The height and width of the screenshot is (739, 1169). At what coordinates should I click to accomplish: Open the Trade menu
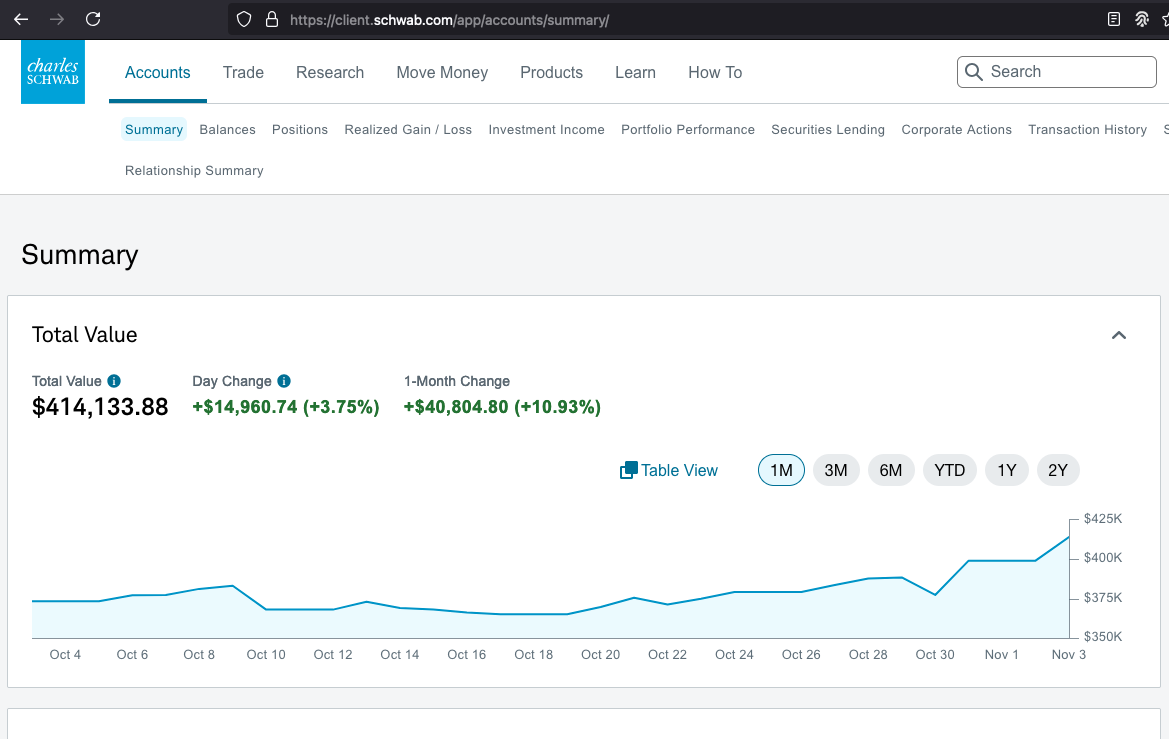243,72
